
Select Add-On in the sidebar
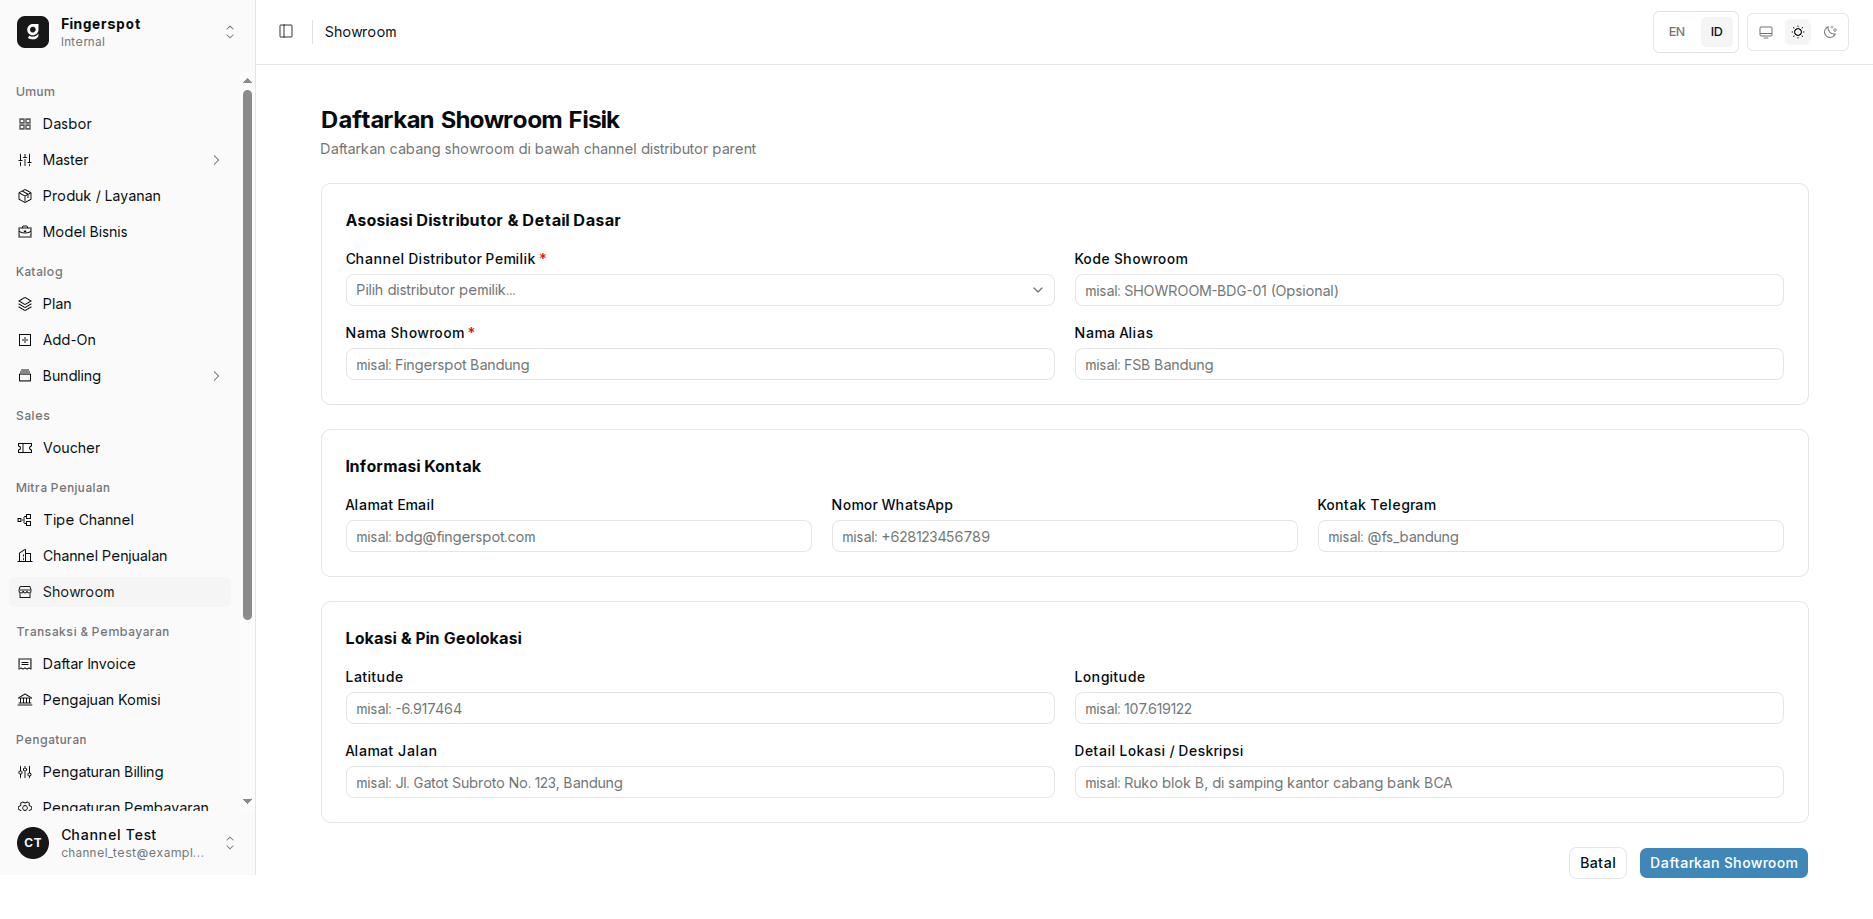(x=120, y=340)
